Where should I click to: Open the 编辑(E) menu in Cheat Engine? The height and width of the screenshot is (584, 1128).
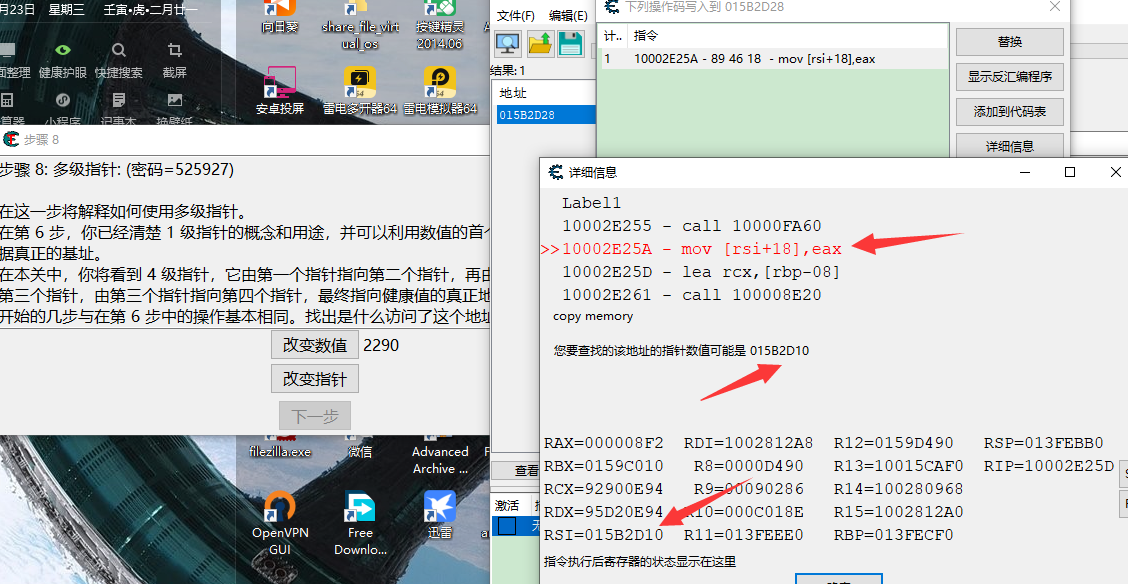pos(568,16)
